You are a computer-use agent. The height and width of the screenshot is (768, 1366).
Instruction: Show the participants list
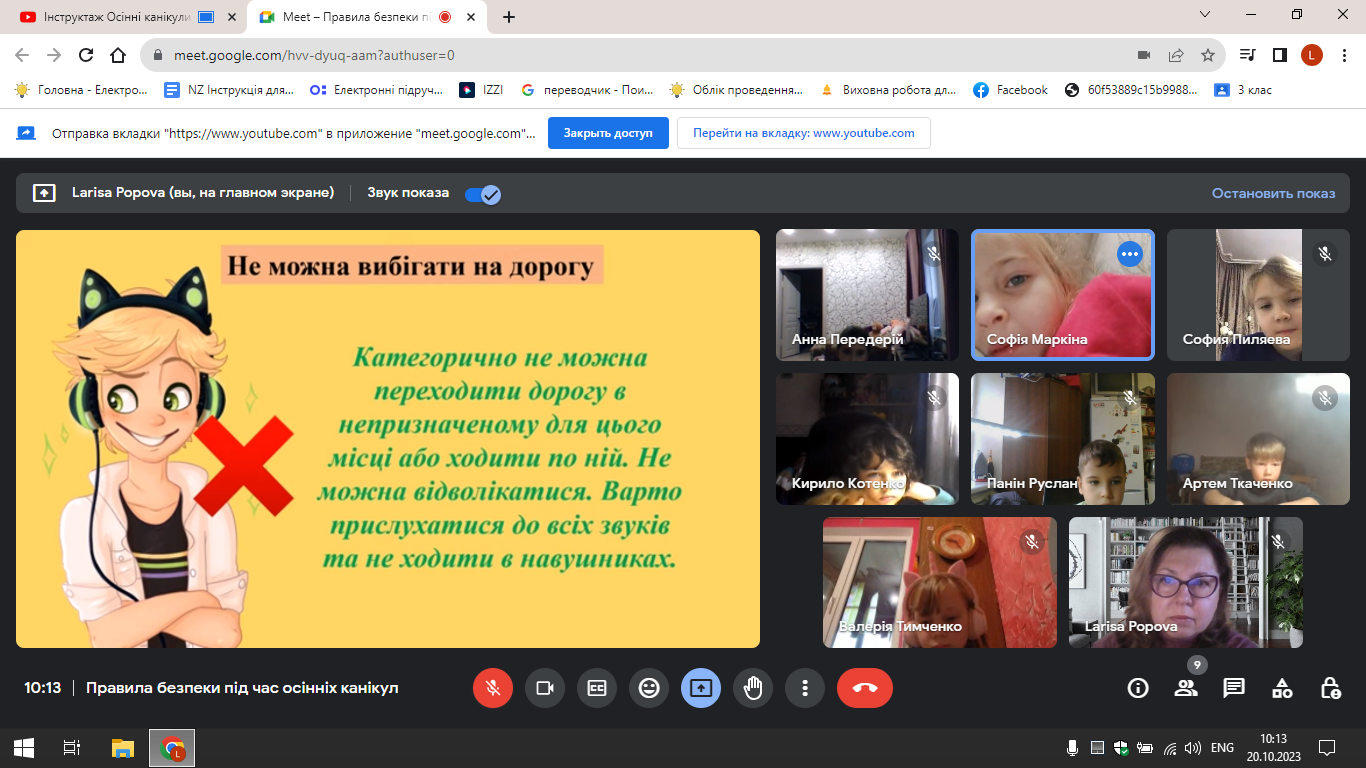[1186, 688]
